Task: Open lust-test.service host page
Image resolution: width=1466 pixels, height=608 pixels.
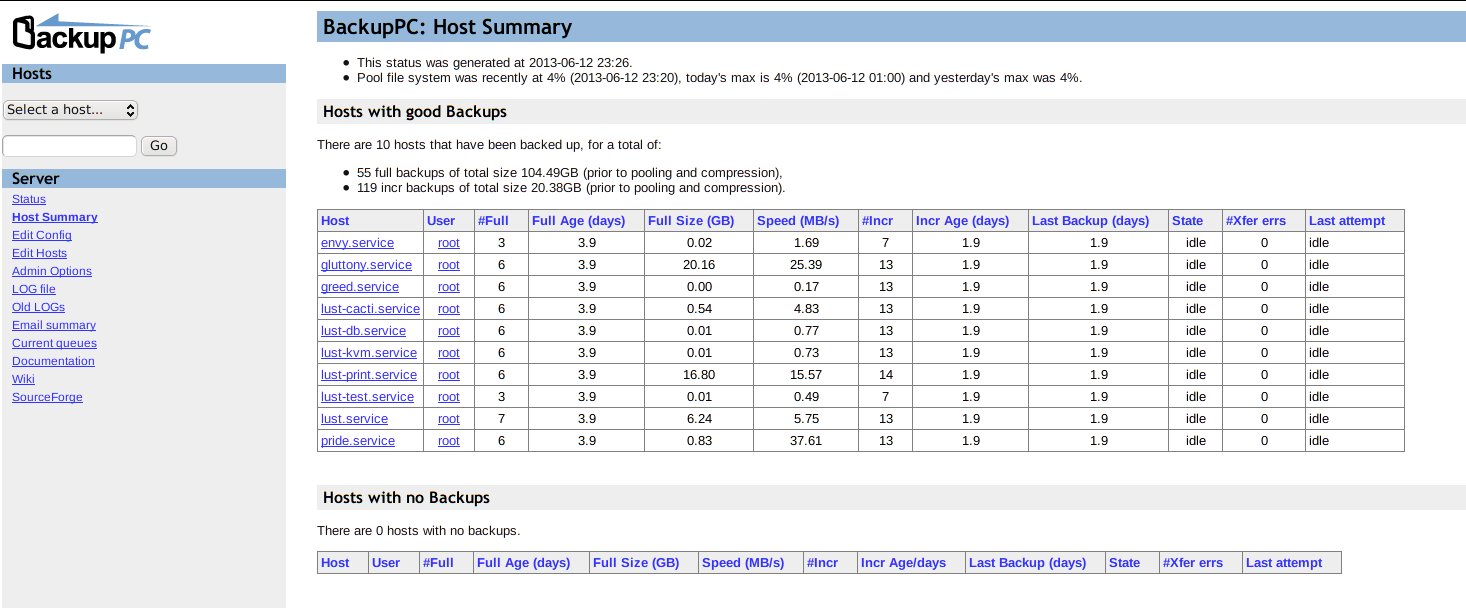Action: coord(367,397)
